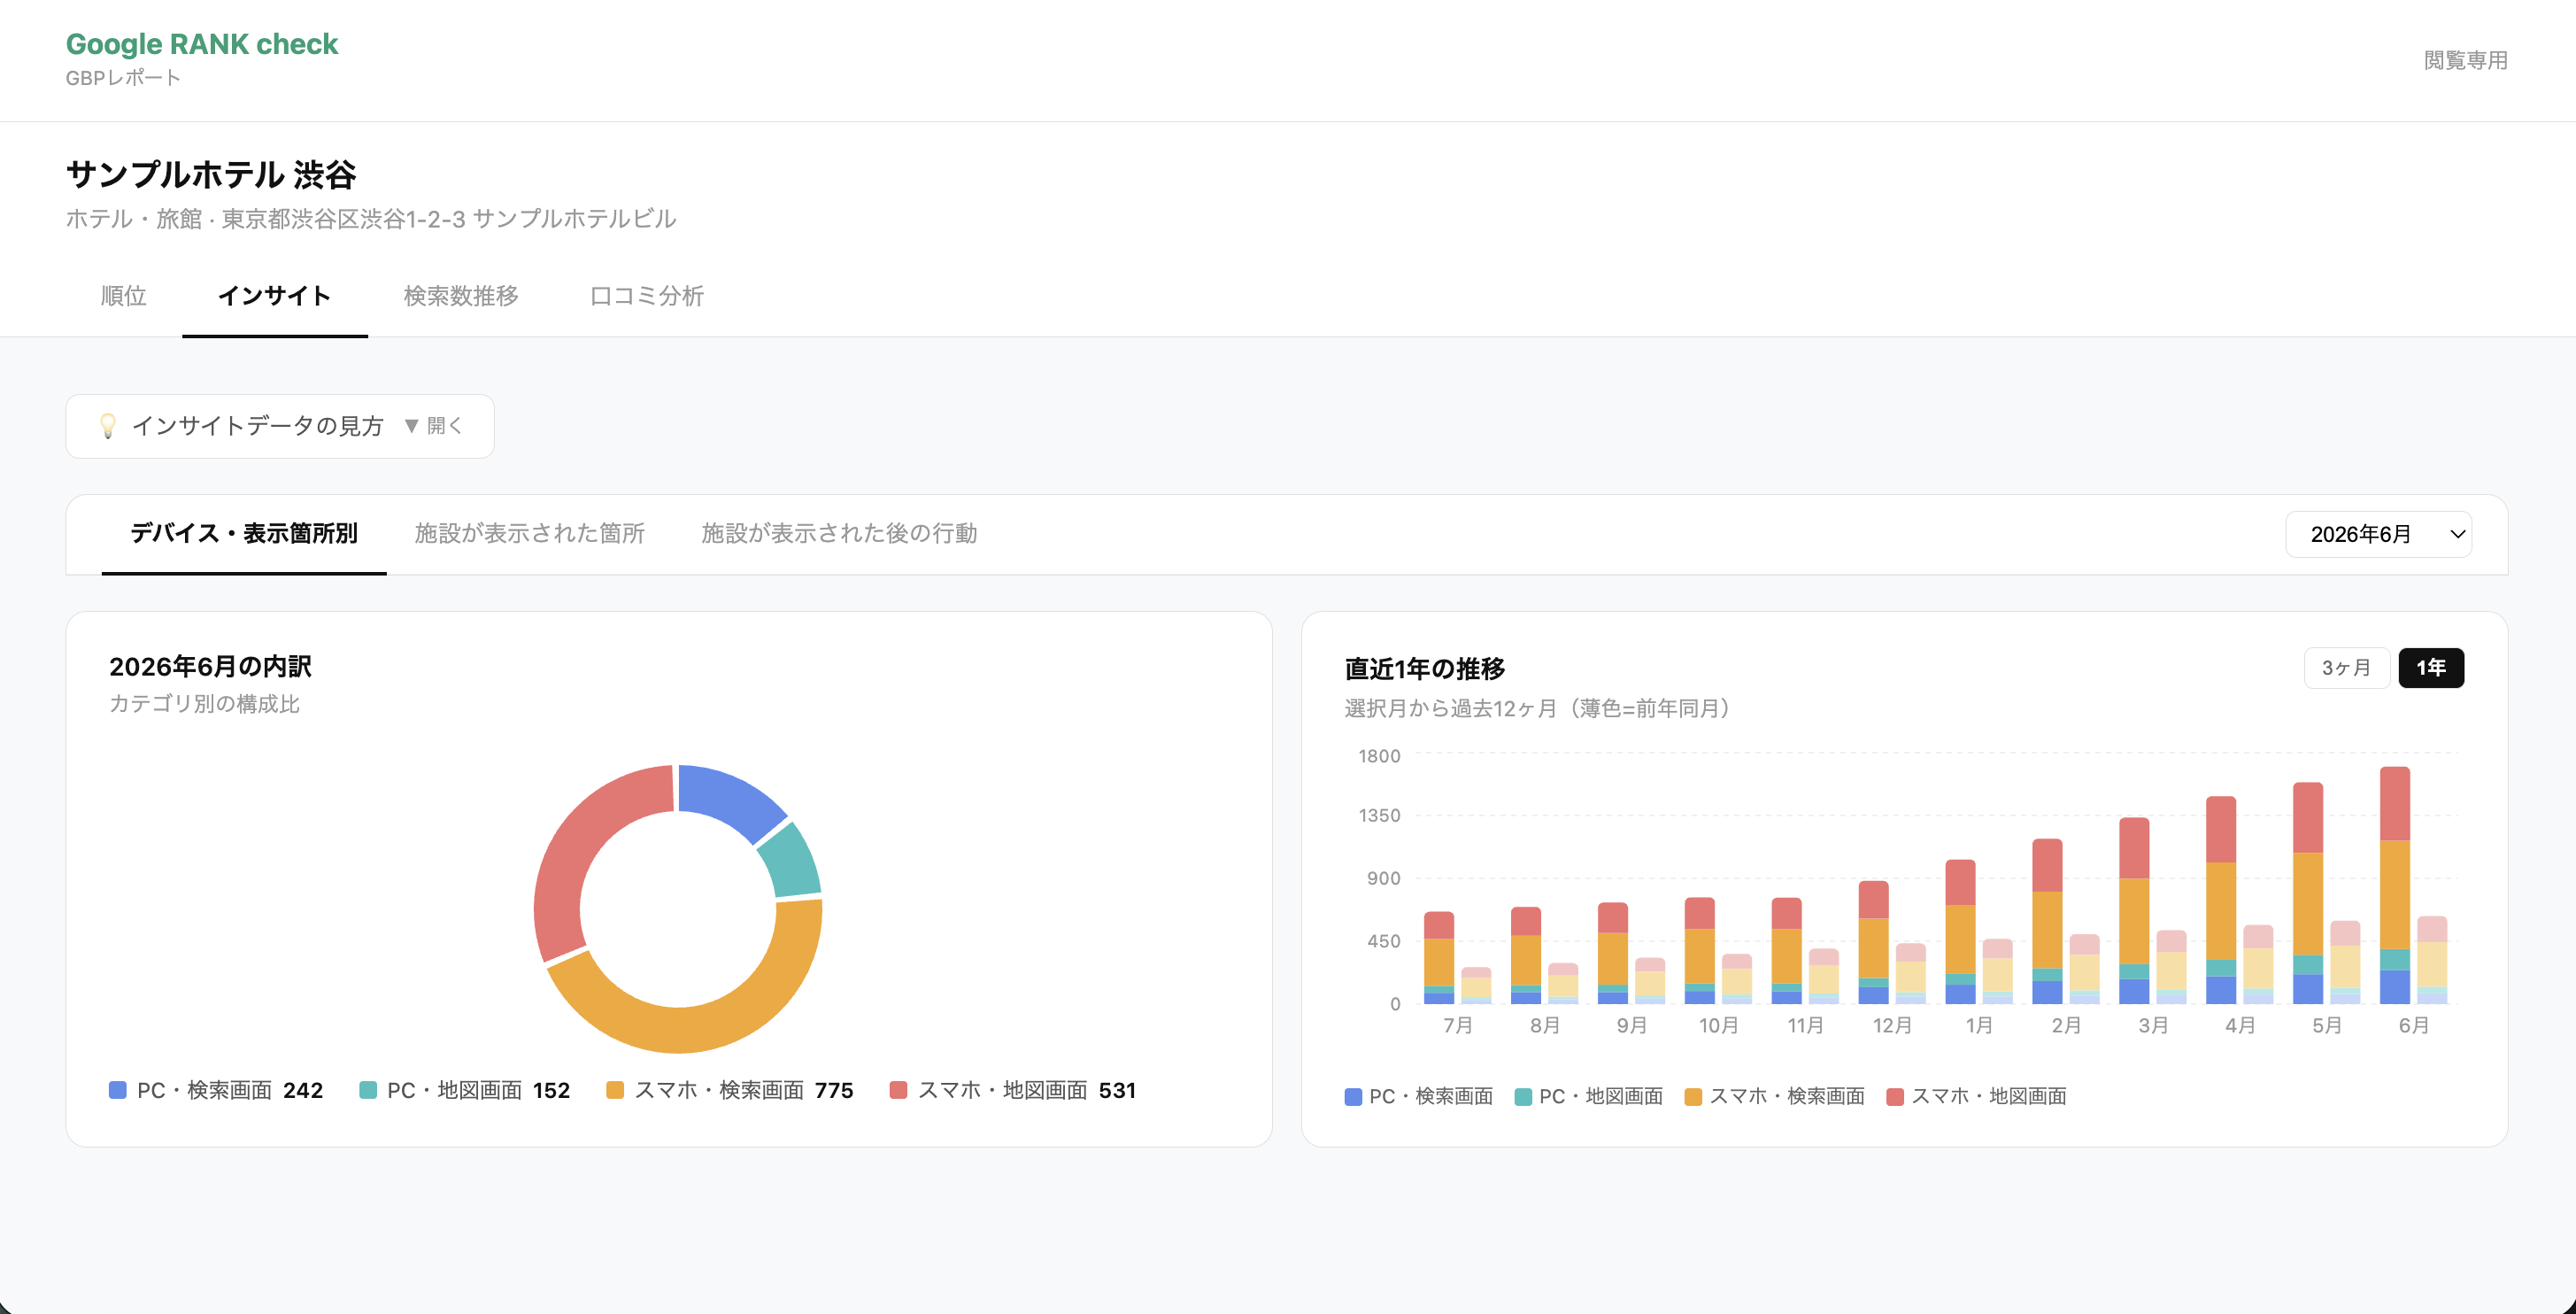The width and height of the screenshot is (2576, 1314).
Task: Click the 1800 y-axis label
Action: tap(1379, 756)
